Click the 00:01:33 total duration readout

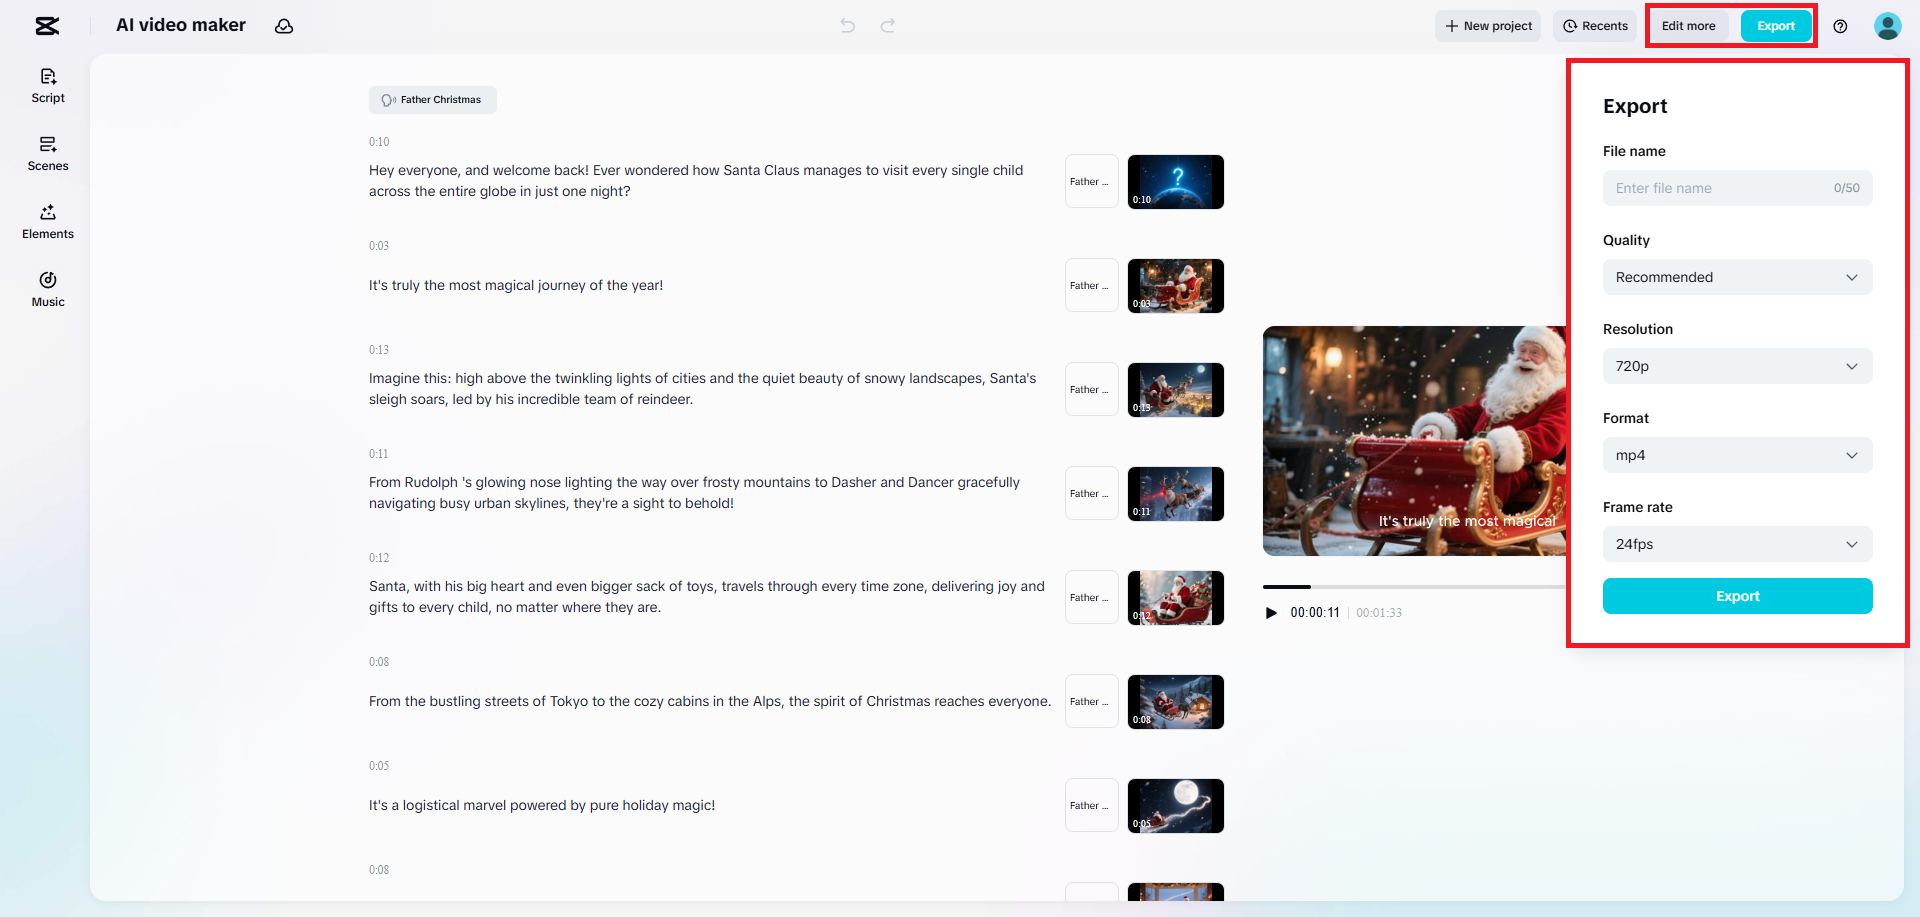[x=1379, y=613]
